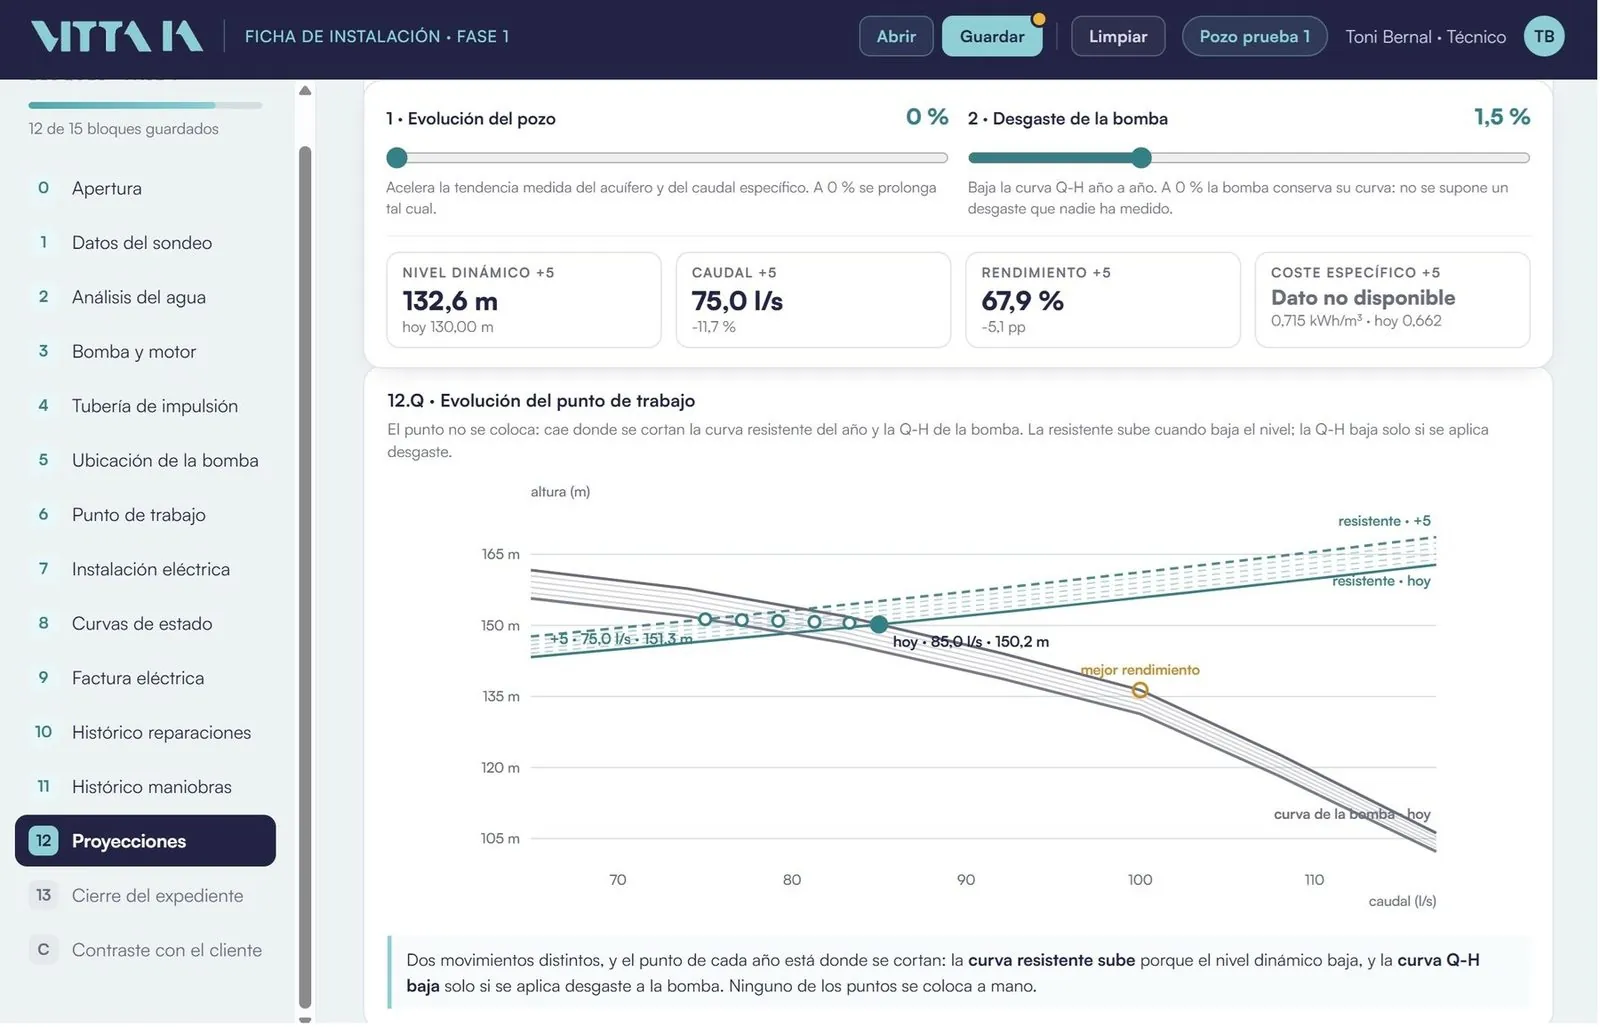Screen dimensions: 1600x1027
Task: Open Histórico reparaciones section
Action: click(145, 732)
